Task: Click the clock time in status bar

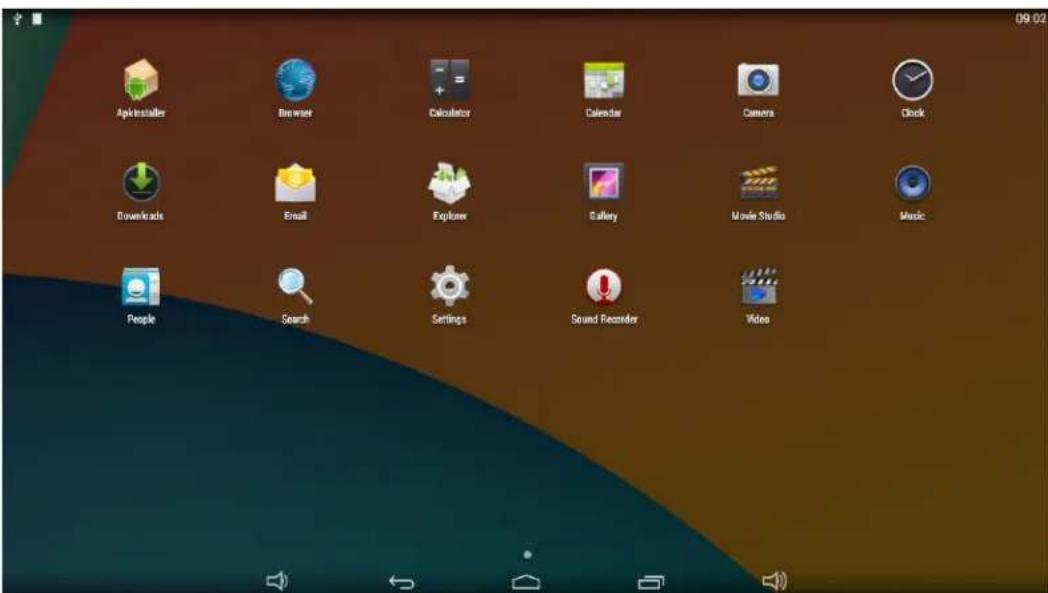Action: (x=1030, y=19)
